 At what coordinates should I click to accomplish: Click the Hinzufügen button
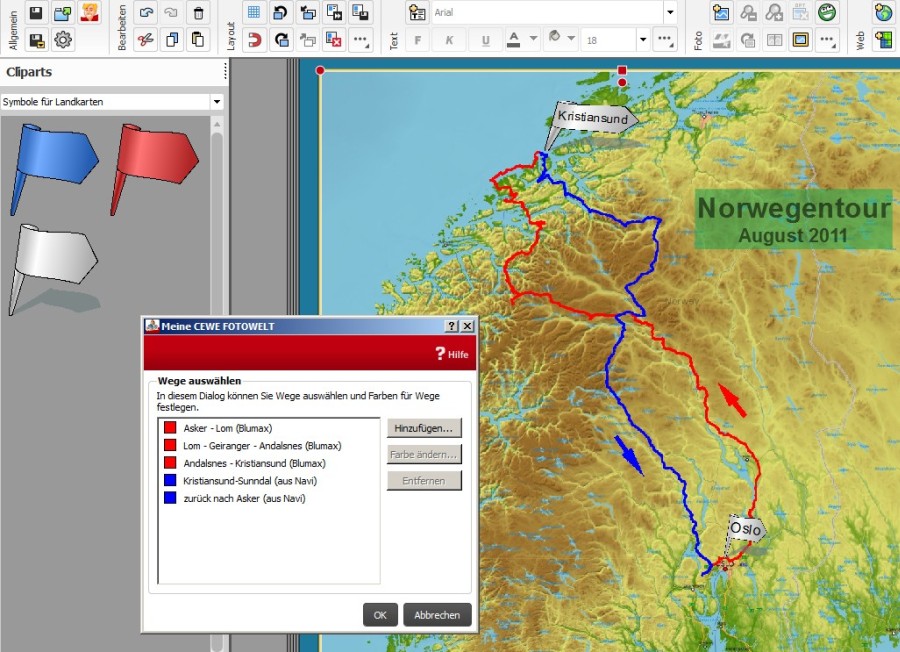point(424,428)
